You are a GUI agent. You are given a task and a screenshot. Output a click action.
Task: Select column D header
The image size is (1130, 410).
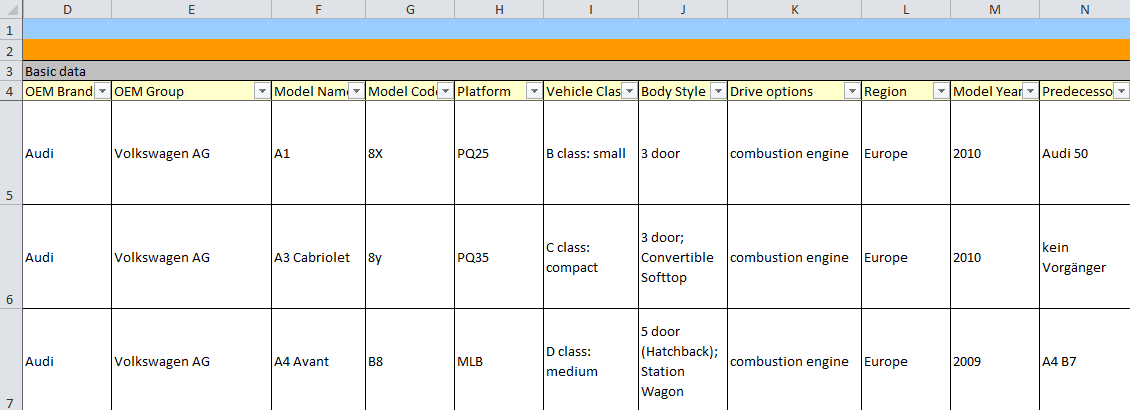coord(67,9)
